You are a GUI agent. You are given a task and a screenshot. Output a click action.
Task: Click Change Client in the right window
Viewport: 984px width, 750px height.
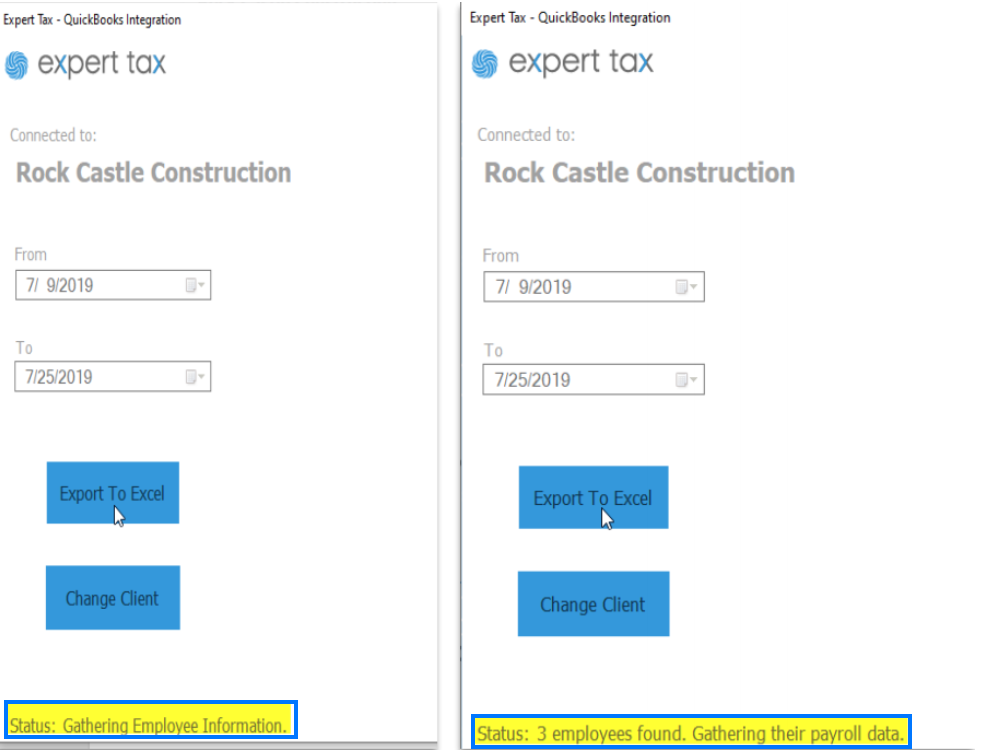click(594, 604)
